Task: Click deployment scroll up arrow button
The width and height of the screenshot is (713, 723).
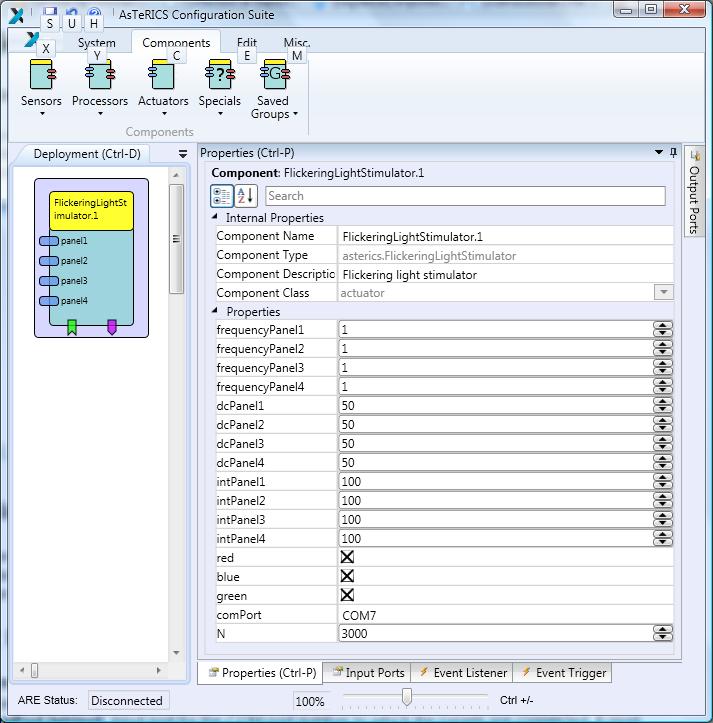Action: (176, 175)
